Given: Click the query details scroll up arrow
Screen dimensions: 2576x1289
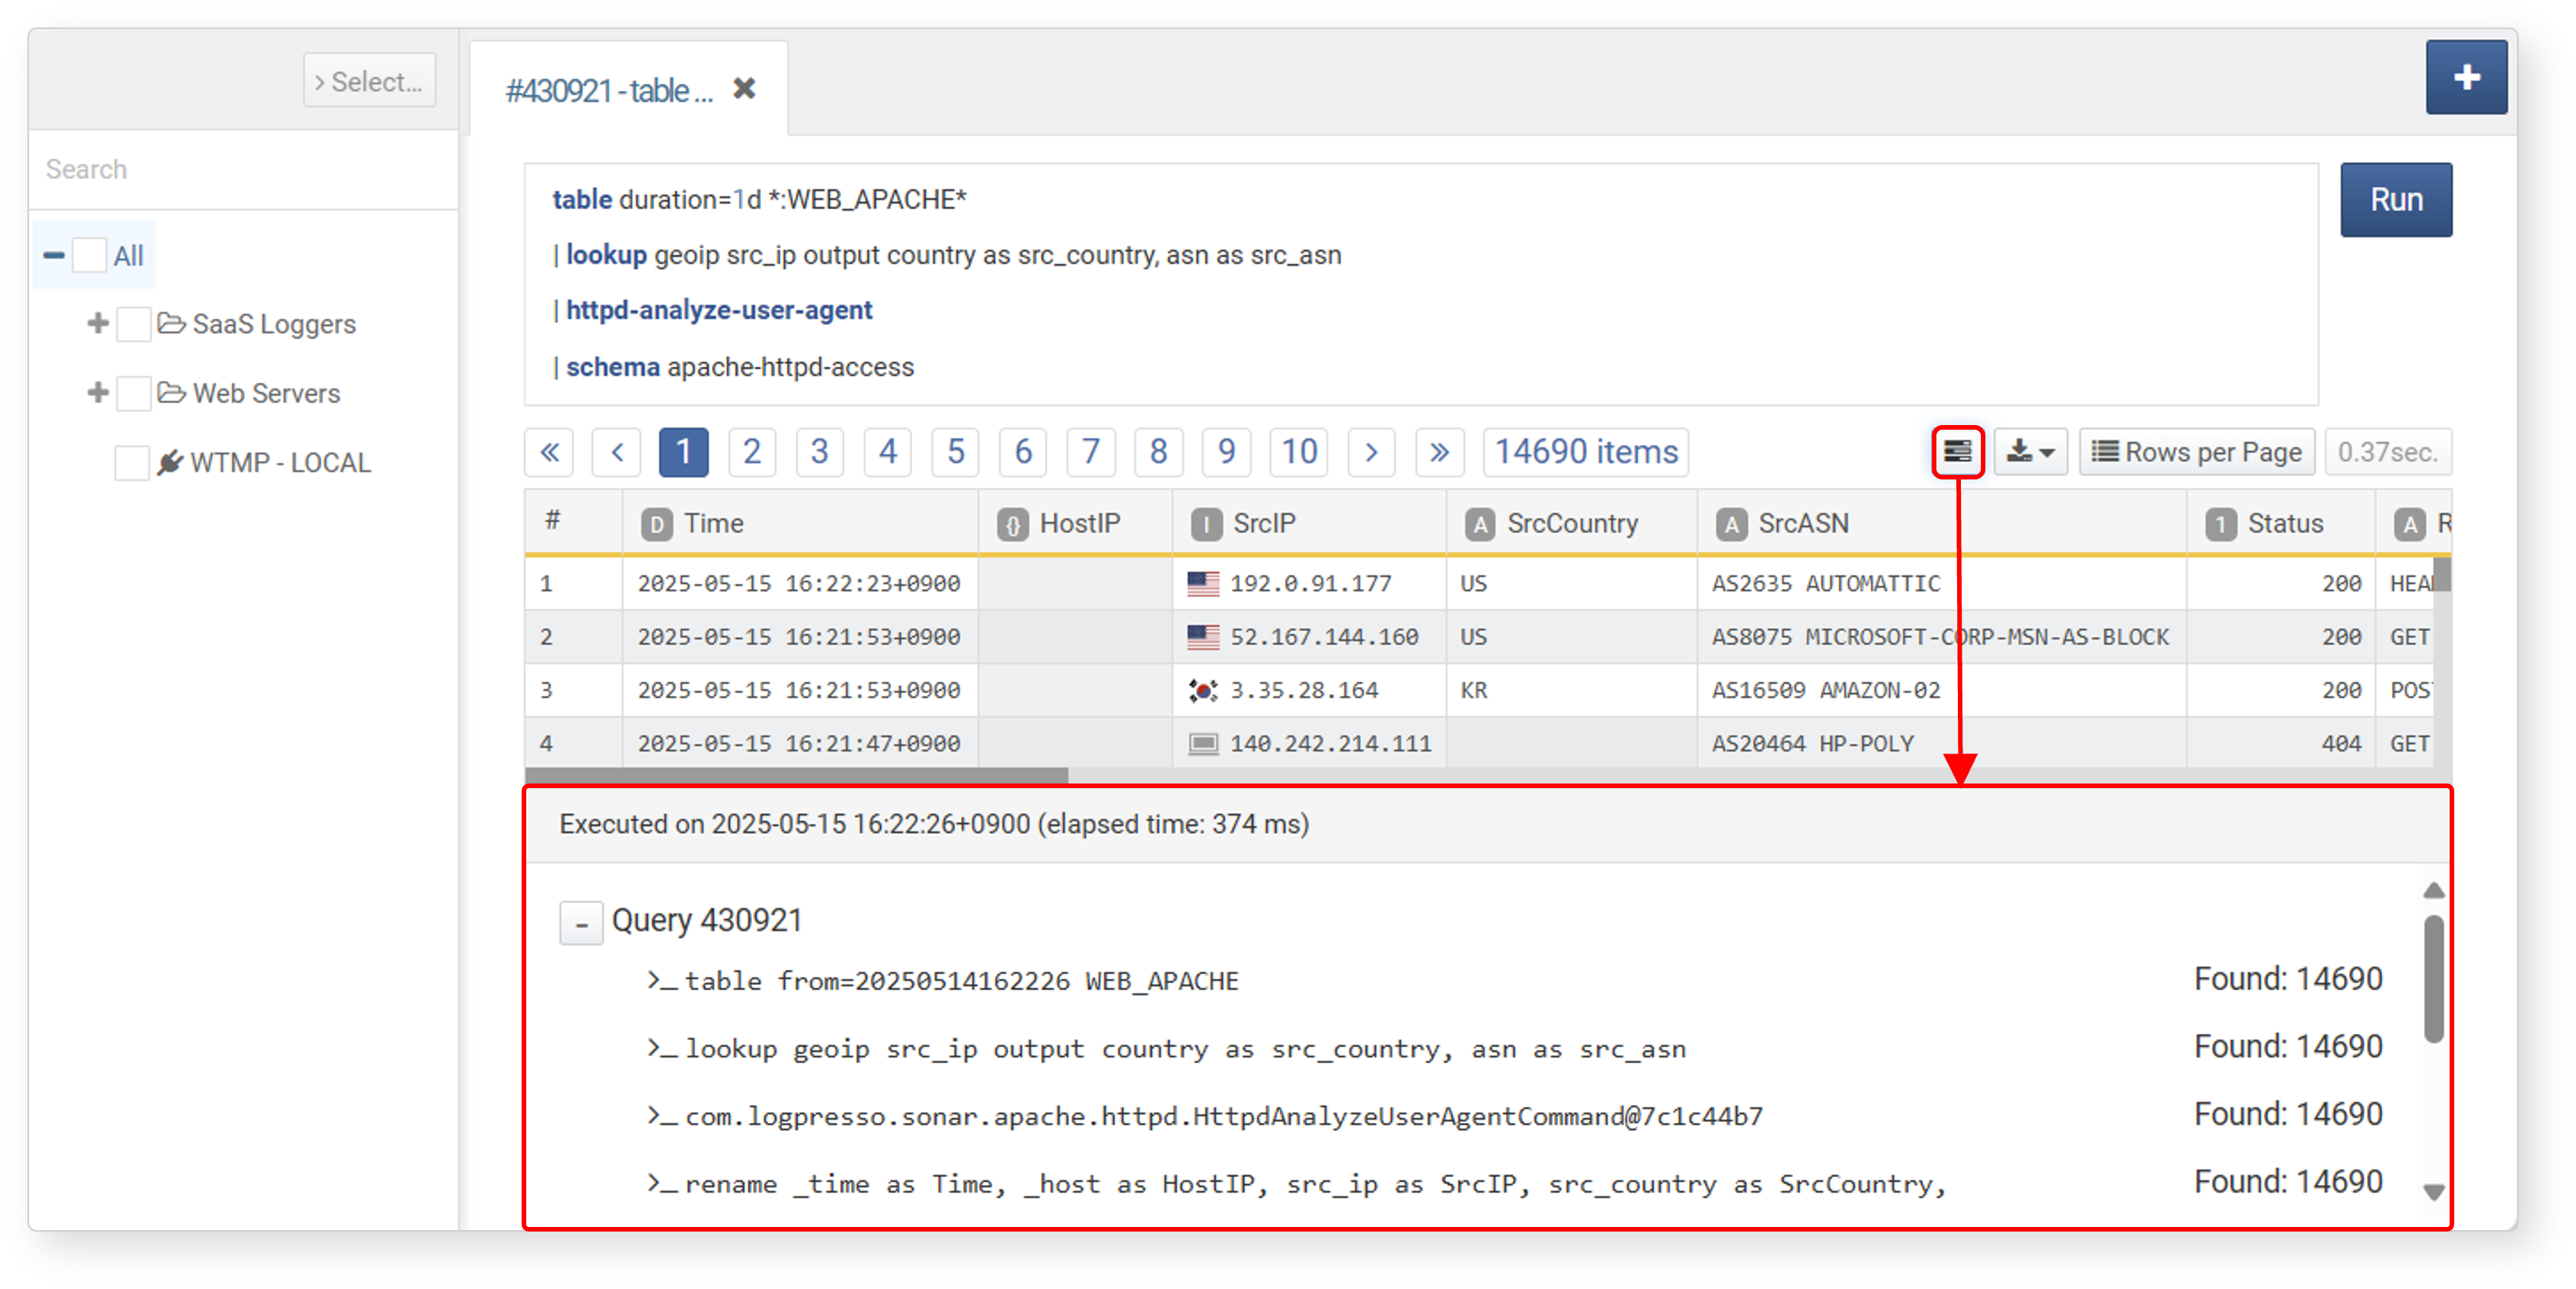Looking at the screenshot, I should tap(2434, 890).
